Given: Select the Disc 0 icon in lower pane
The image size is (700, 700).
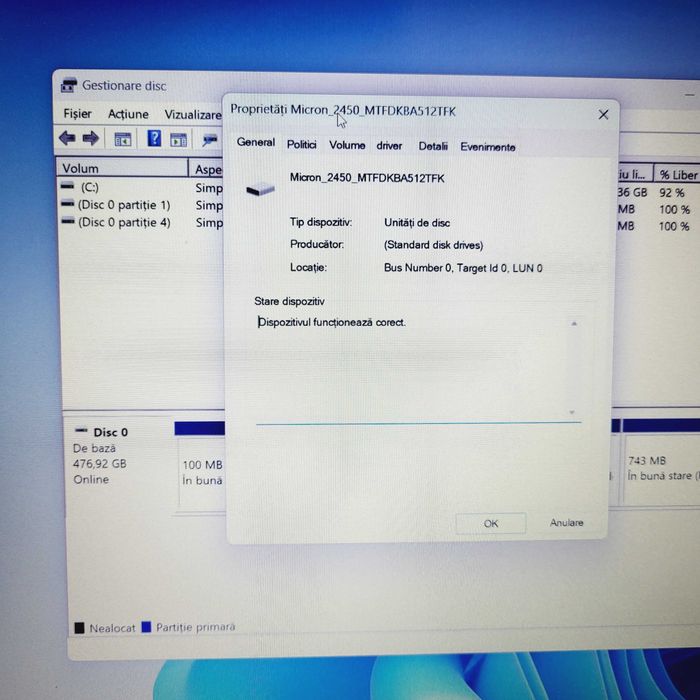Looking at the screenshot, I should pos(81,431).
